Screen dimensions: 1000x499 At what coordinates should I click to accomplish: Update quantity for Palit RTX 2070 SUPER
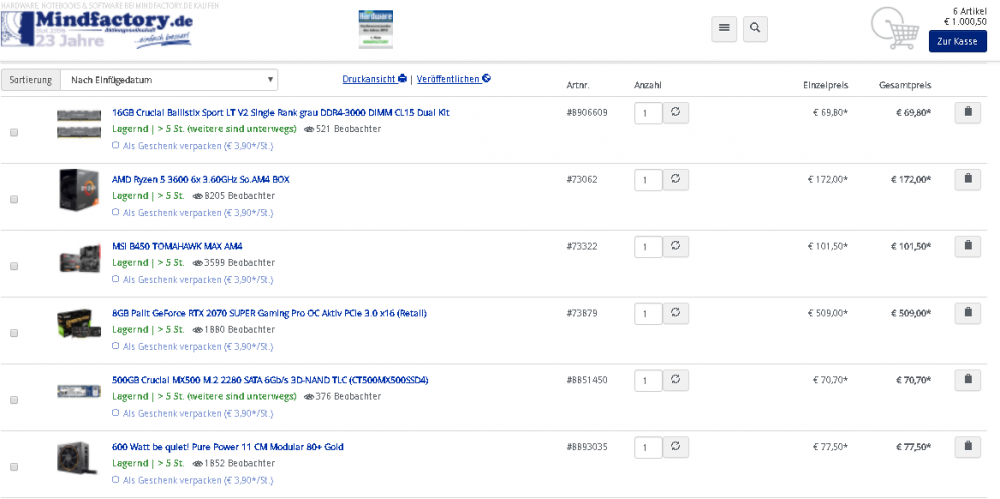point(675,313)
